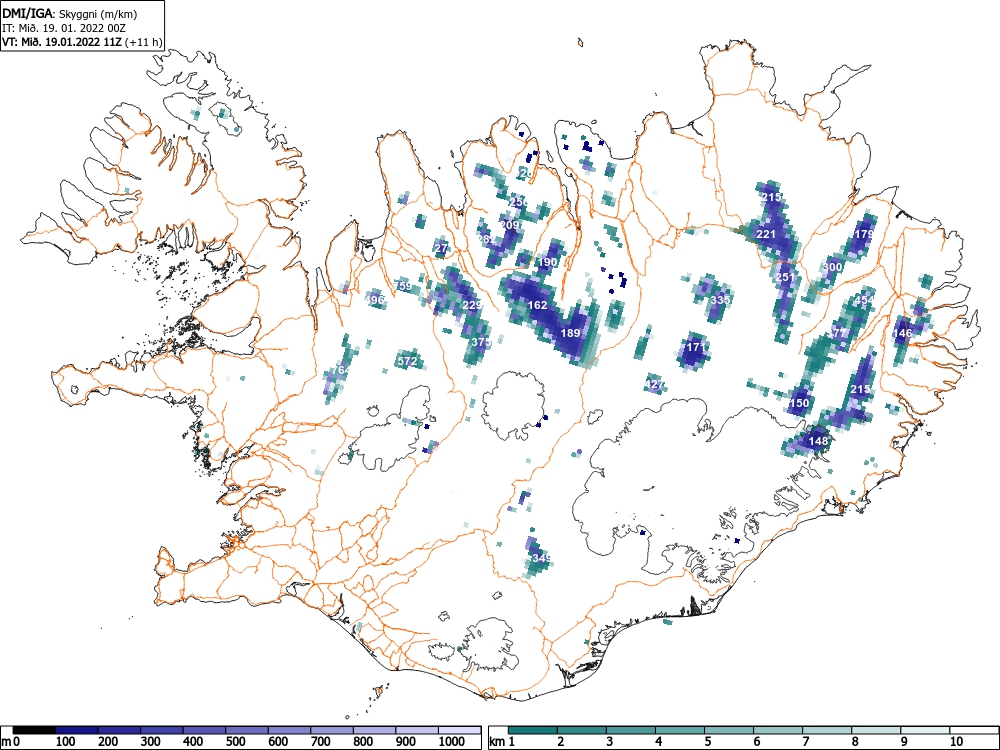Click the '1000' label in metre legend
Image resolution: width=1000 pixels, height=750 pixels.
[x=452, y=741]
